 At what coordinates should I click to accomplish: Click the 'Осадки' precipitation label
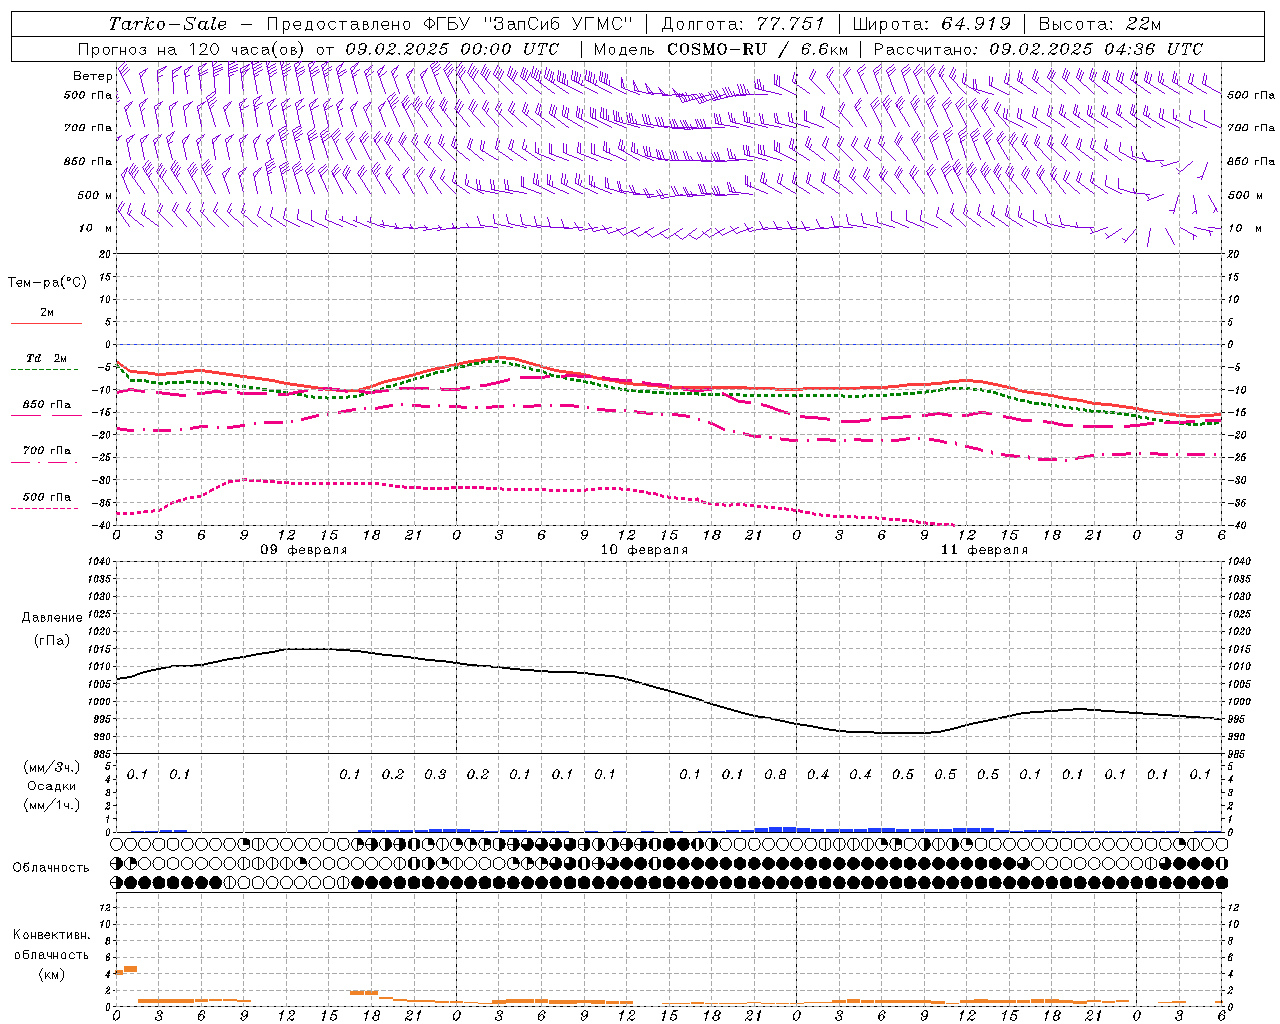pos(51,786)
